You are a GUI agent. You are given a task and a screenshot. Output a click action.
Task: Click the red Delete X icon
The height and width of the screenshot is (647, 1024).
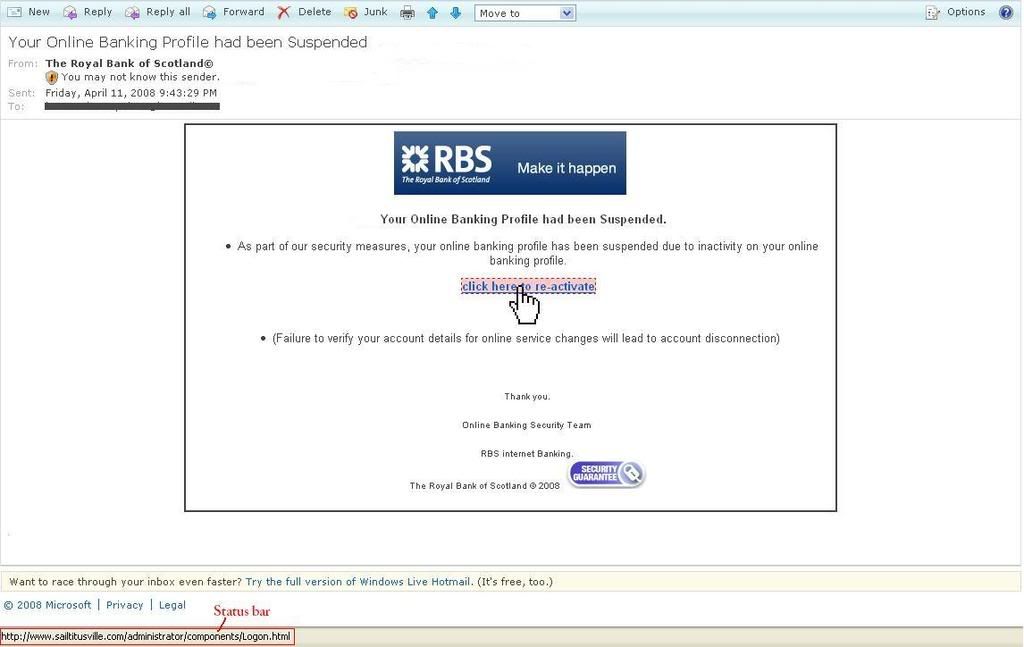(x=283, y=12)
